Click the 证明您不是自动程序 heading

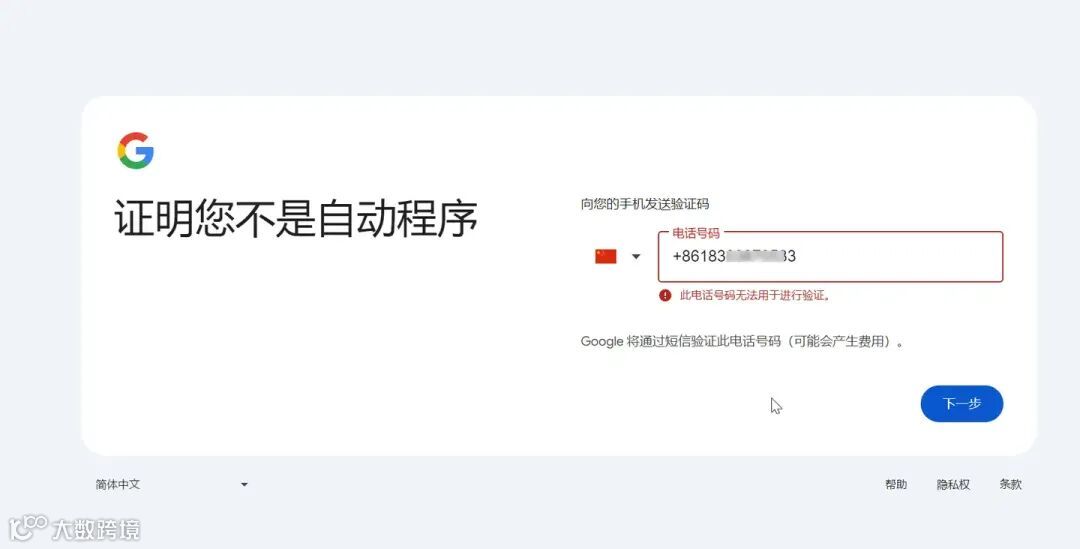(295, 219)
